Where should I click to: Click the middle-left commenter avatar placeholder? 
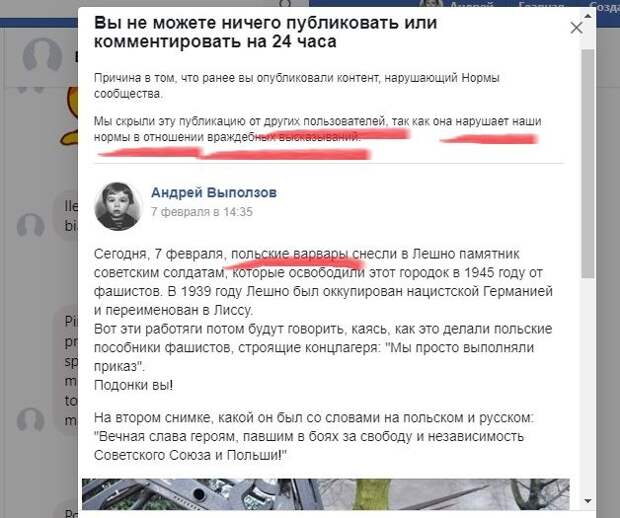coord(30,227)
